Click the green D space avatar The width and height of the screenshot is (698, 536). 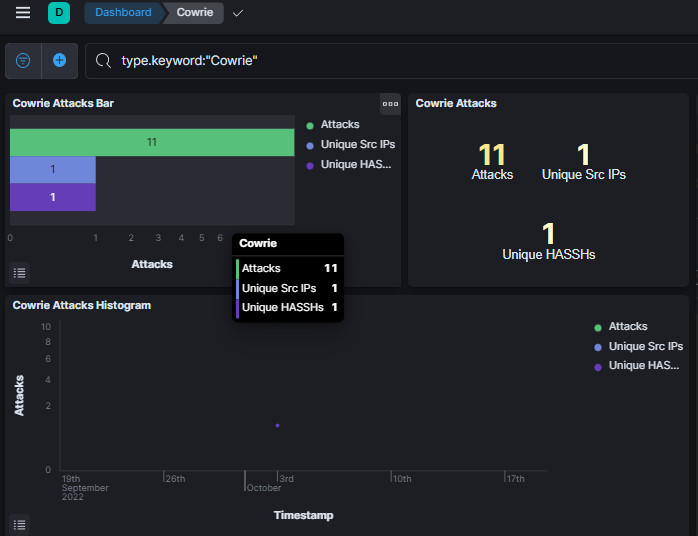point(59,12)
